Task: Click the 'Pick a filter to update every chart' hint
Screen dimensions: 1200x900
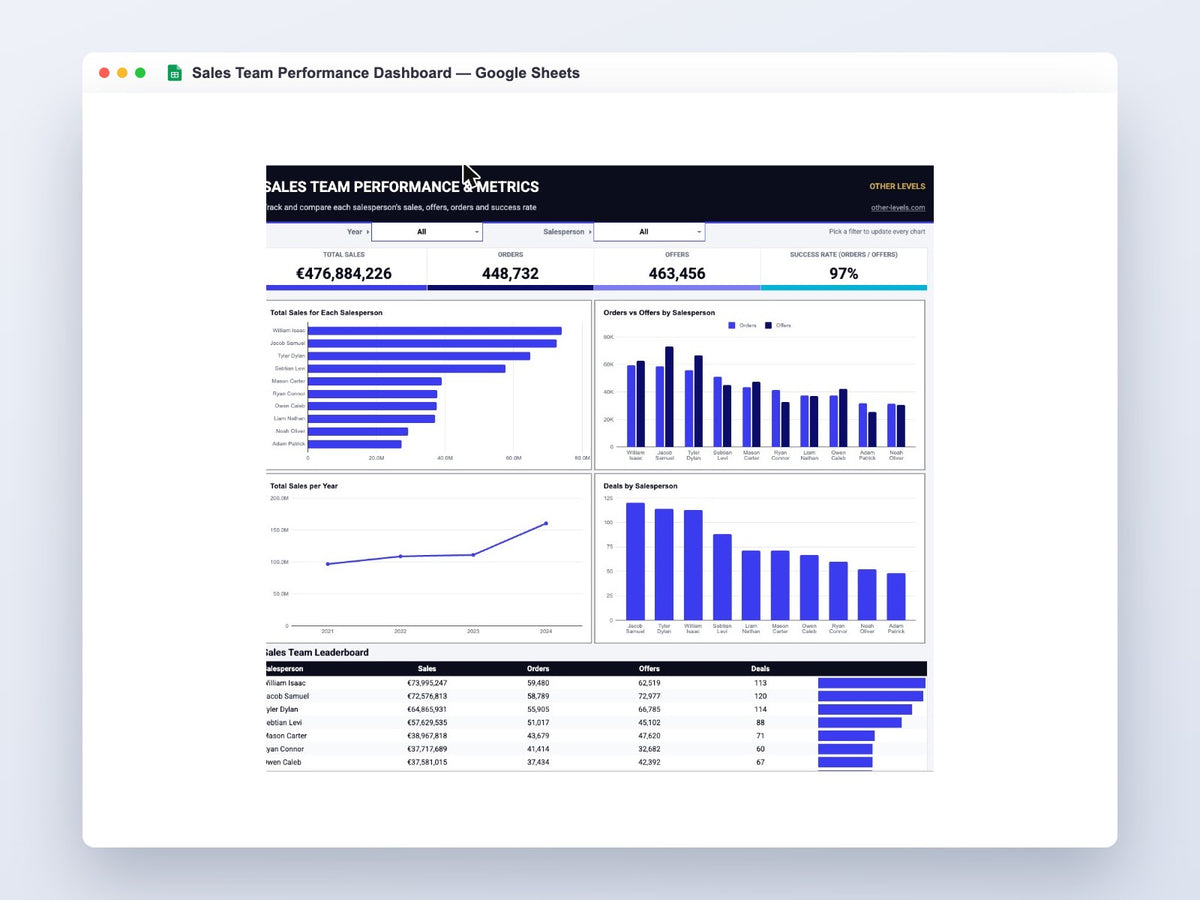Action: [877, 232]
